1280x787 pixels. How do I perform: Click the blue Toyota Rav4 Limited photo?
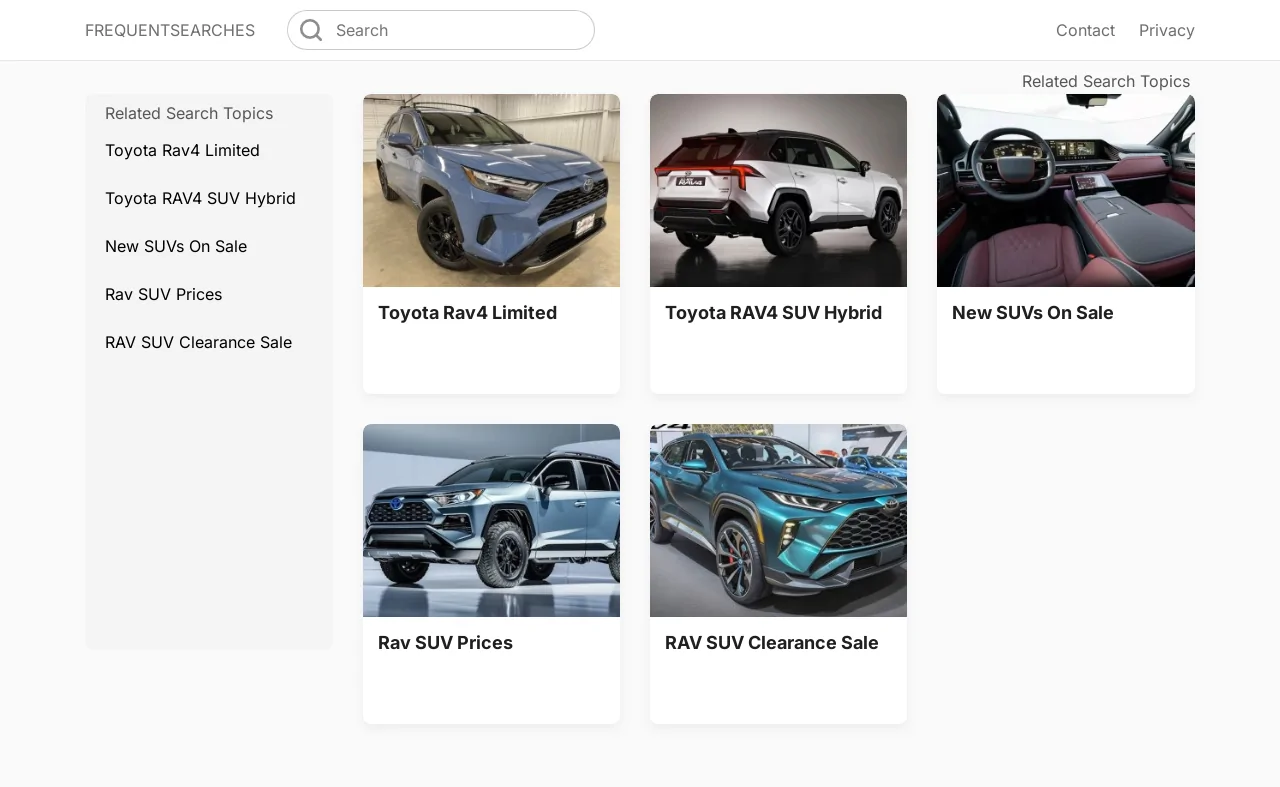coord(491,190)
